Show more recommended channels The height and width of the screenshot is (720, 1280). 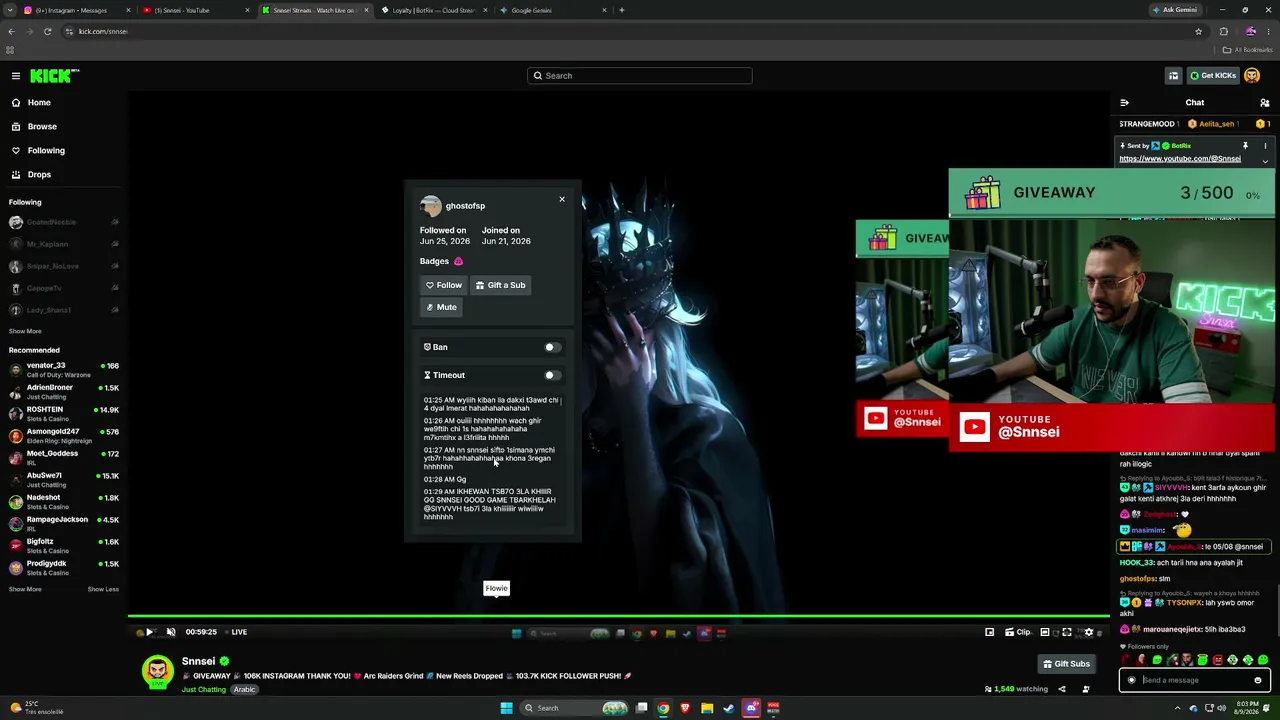click(x=25, y=589)
